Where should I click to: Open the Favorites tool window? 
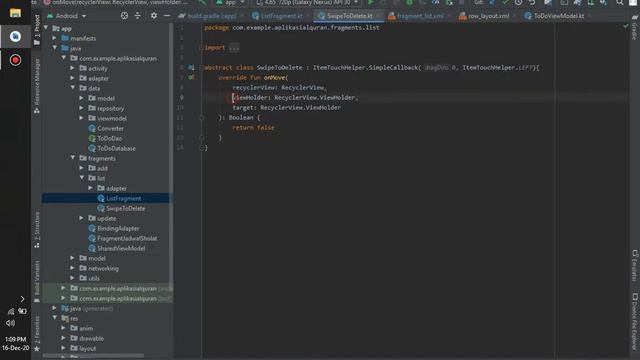pyautogui.click(x=37, y=333)
